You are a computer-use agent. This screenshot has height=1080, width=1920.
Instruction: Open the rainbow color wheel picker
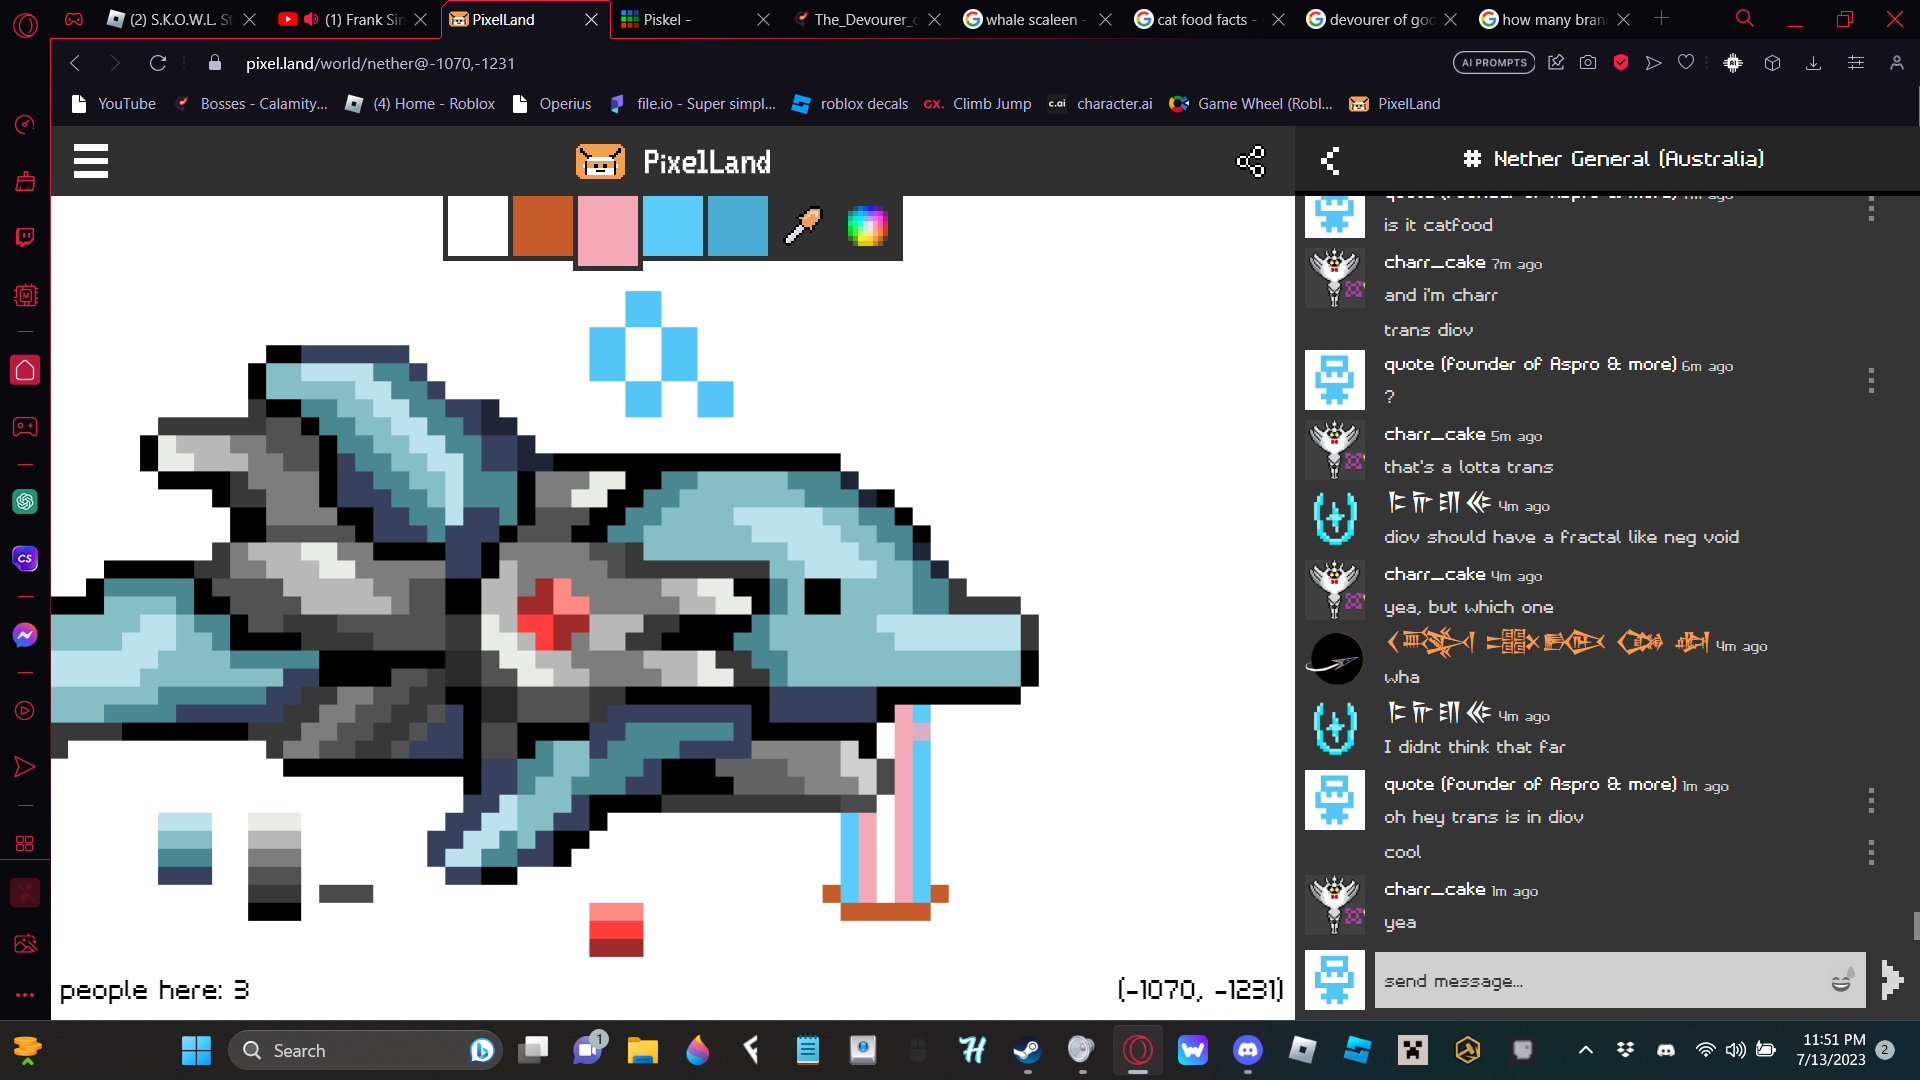click(x=867, y=227)
